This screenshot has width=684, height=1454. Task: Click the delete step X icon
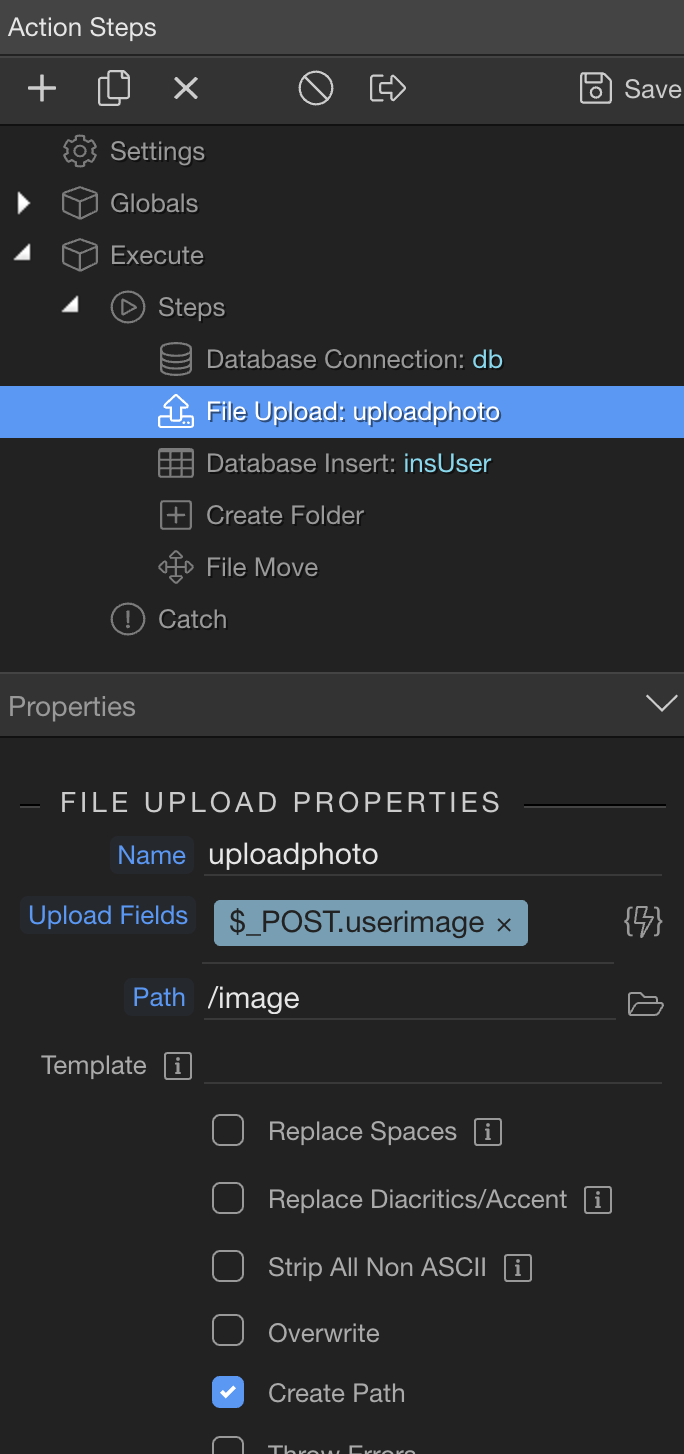coord(186,89)
